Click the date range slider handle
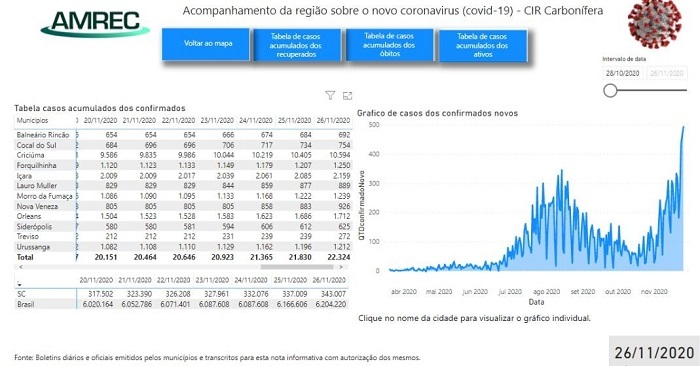The width and height of the screenshot is (700, 366). [610, 91]
